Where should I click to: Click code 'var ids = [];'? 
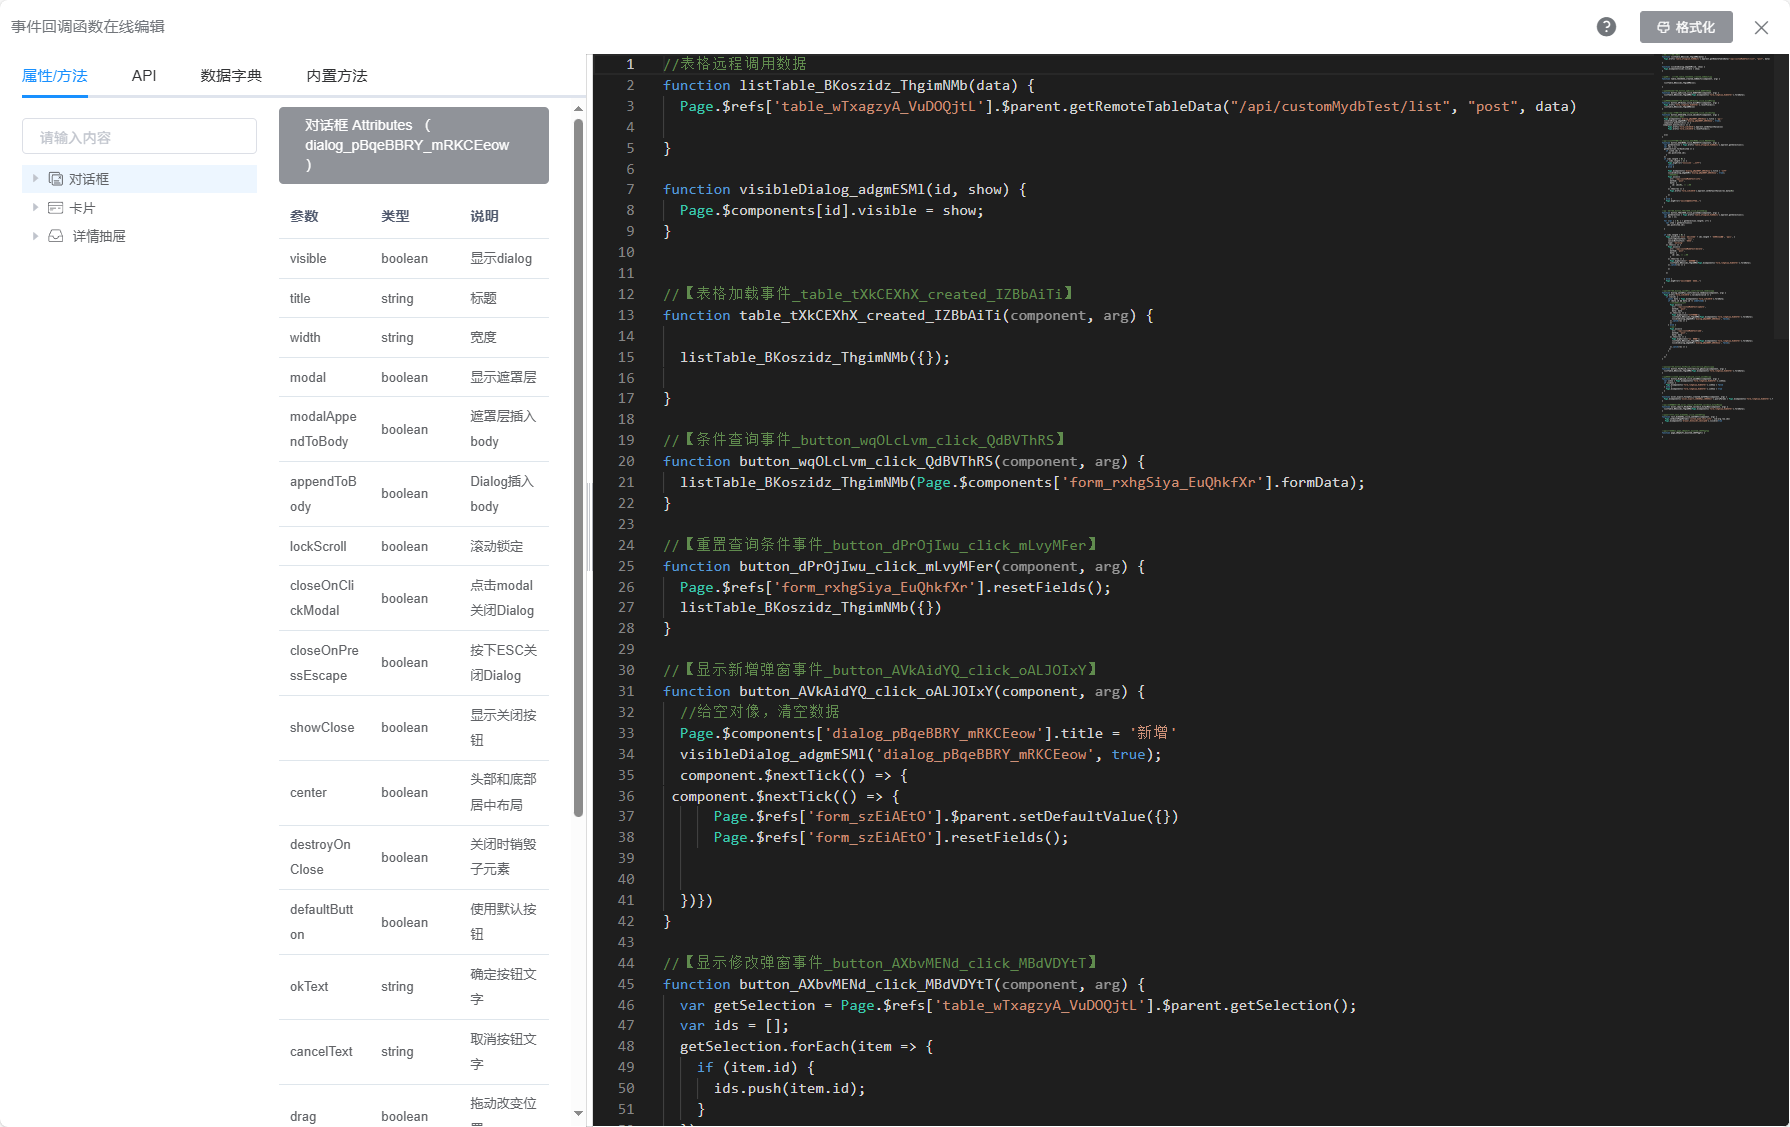[735, 1025]
